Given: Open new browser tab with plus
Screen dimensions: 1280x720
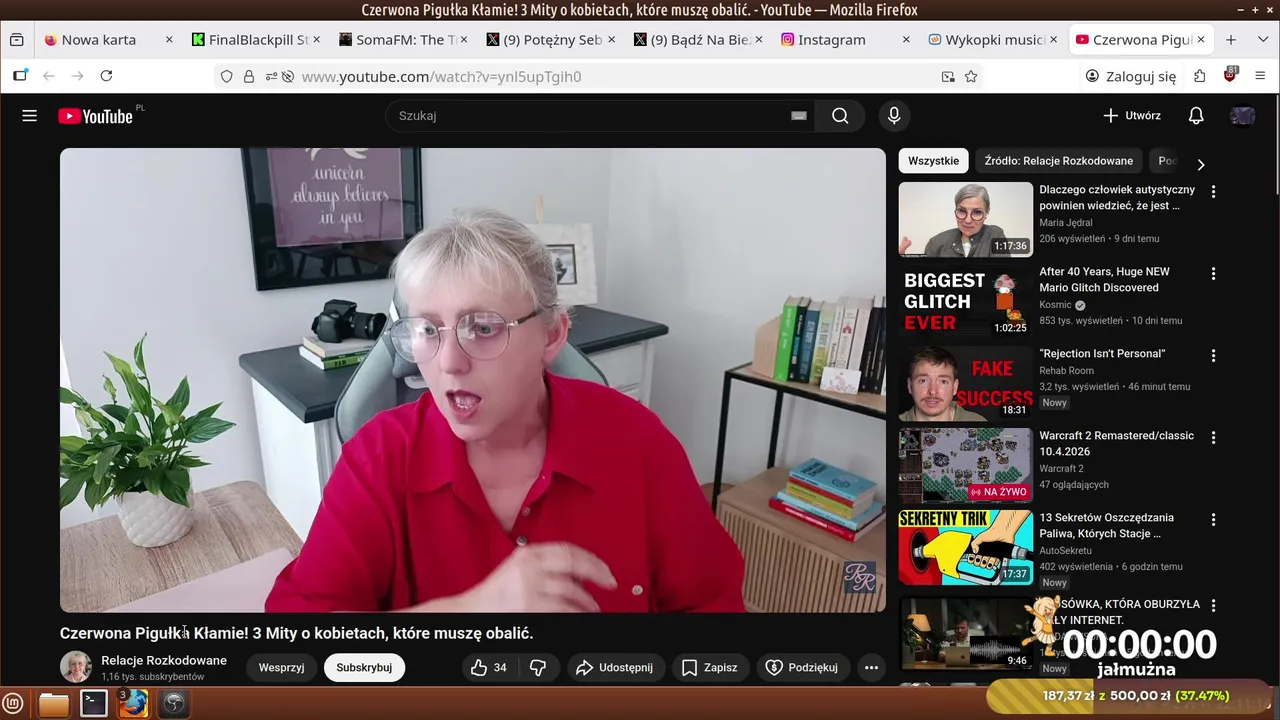Looking at the screenshot, I should pyautogui.click(x=1231, y=40).
